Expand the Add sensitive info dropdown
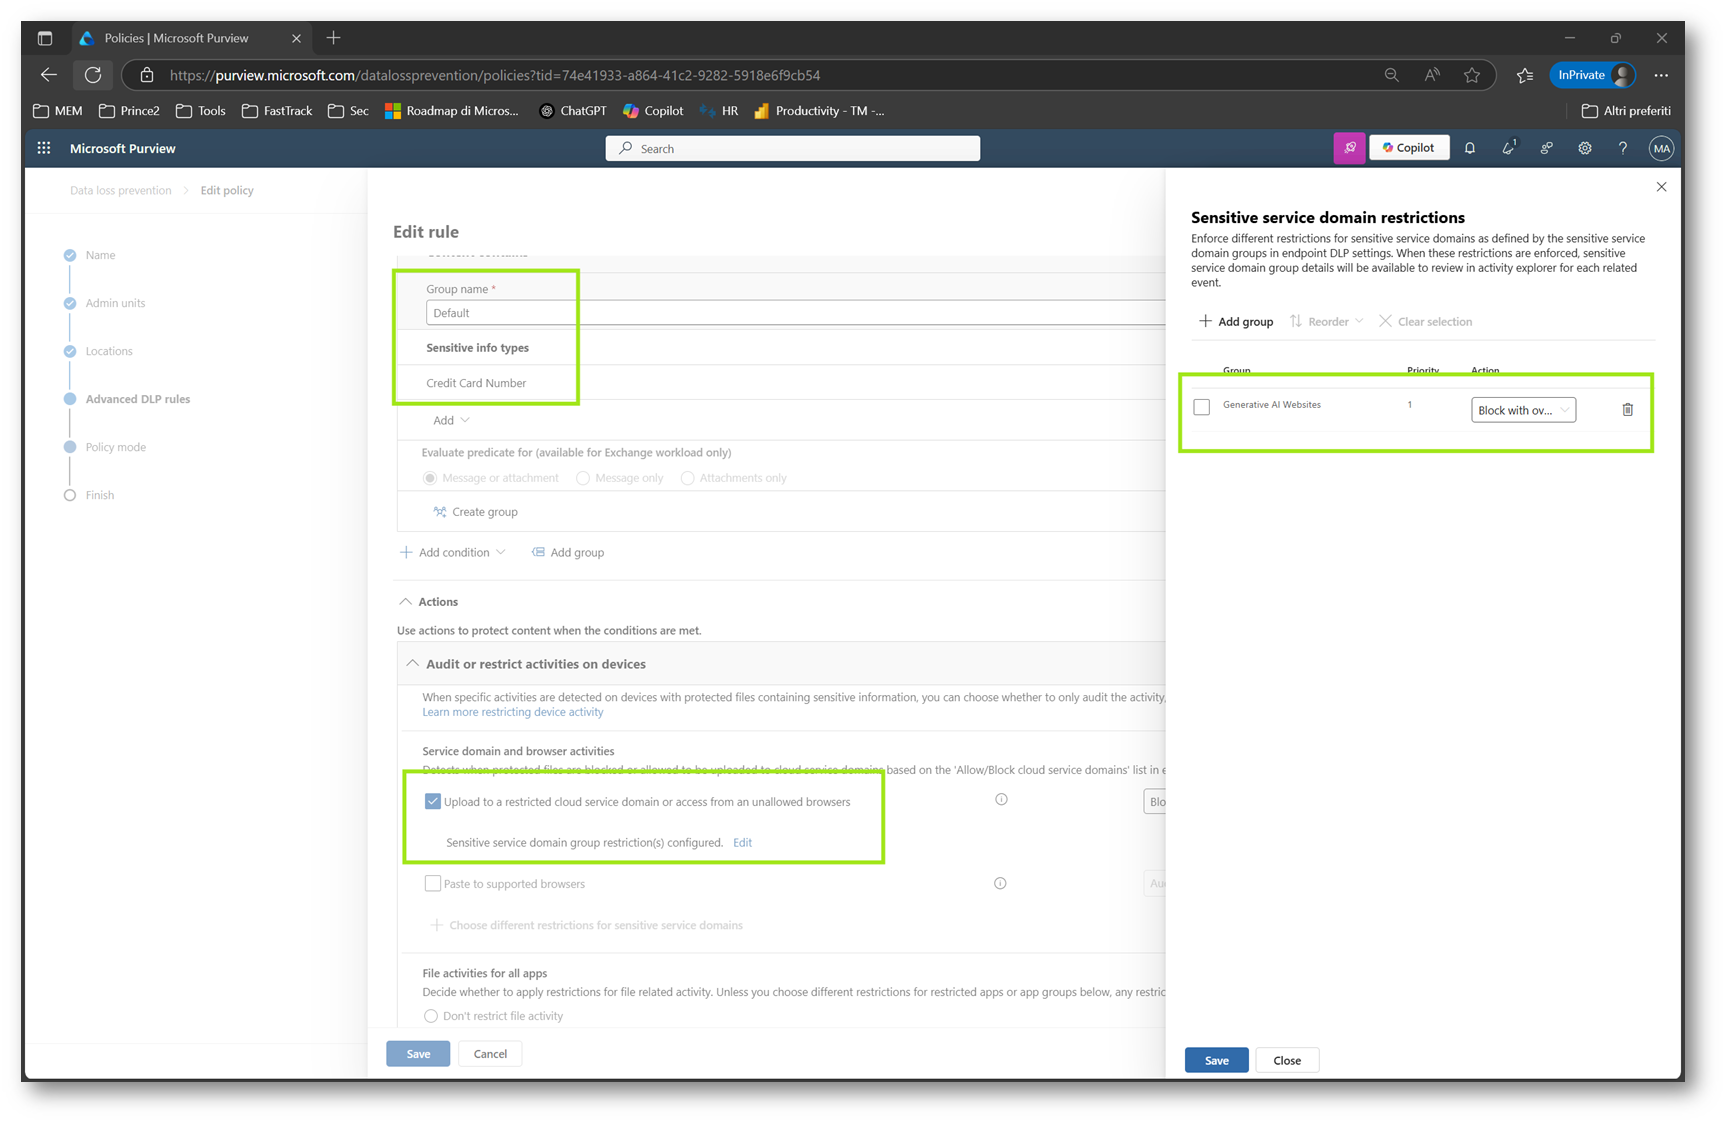1727x1124 pixels. tap(451, 420)
